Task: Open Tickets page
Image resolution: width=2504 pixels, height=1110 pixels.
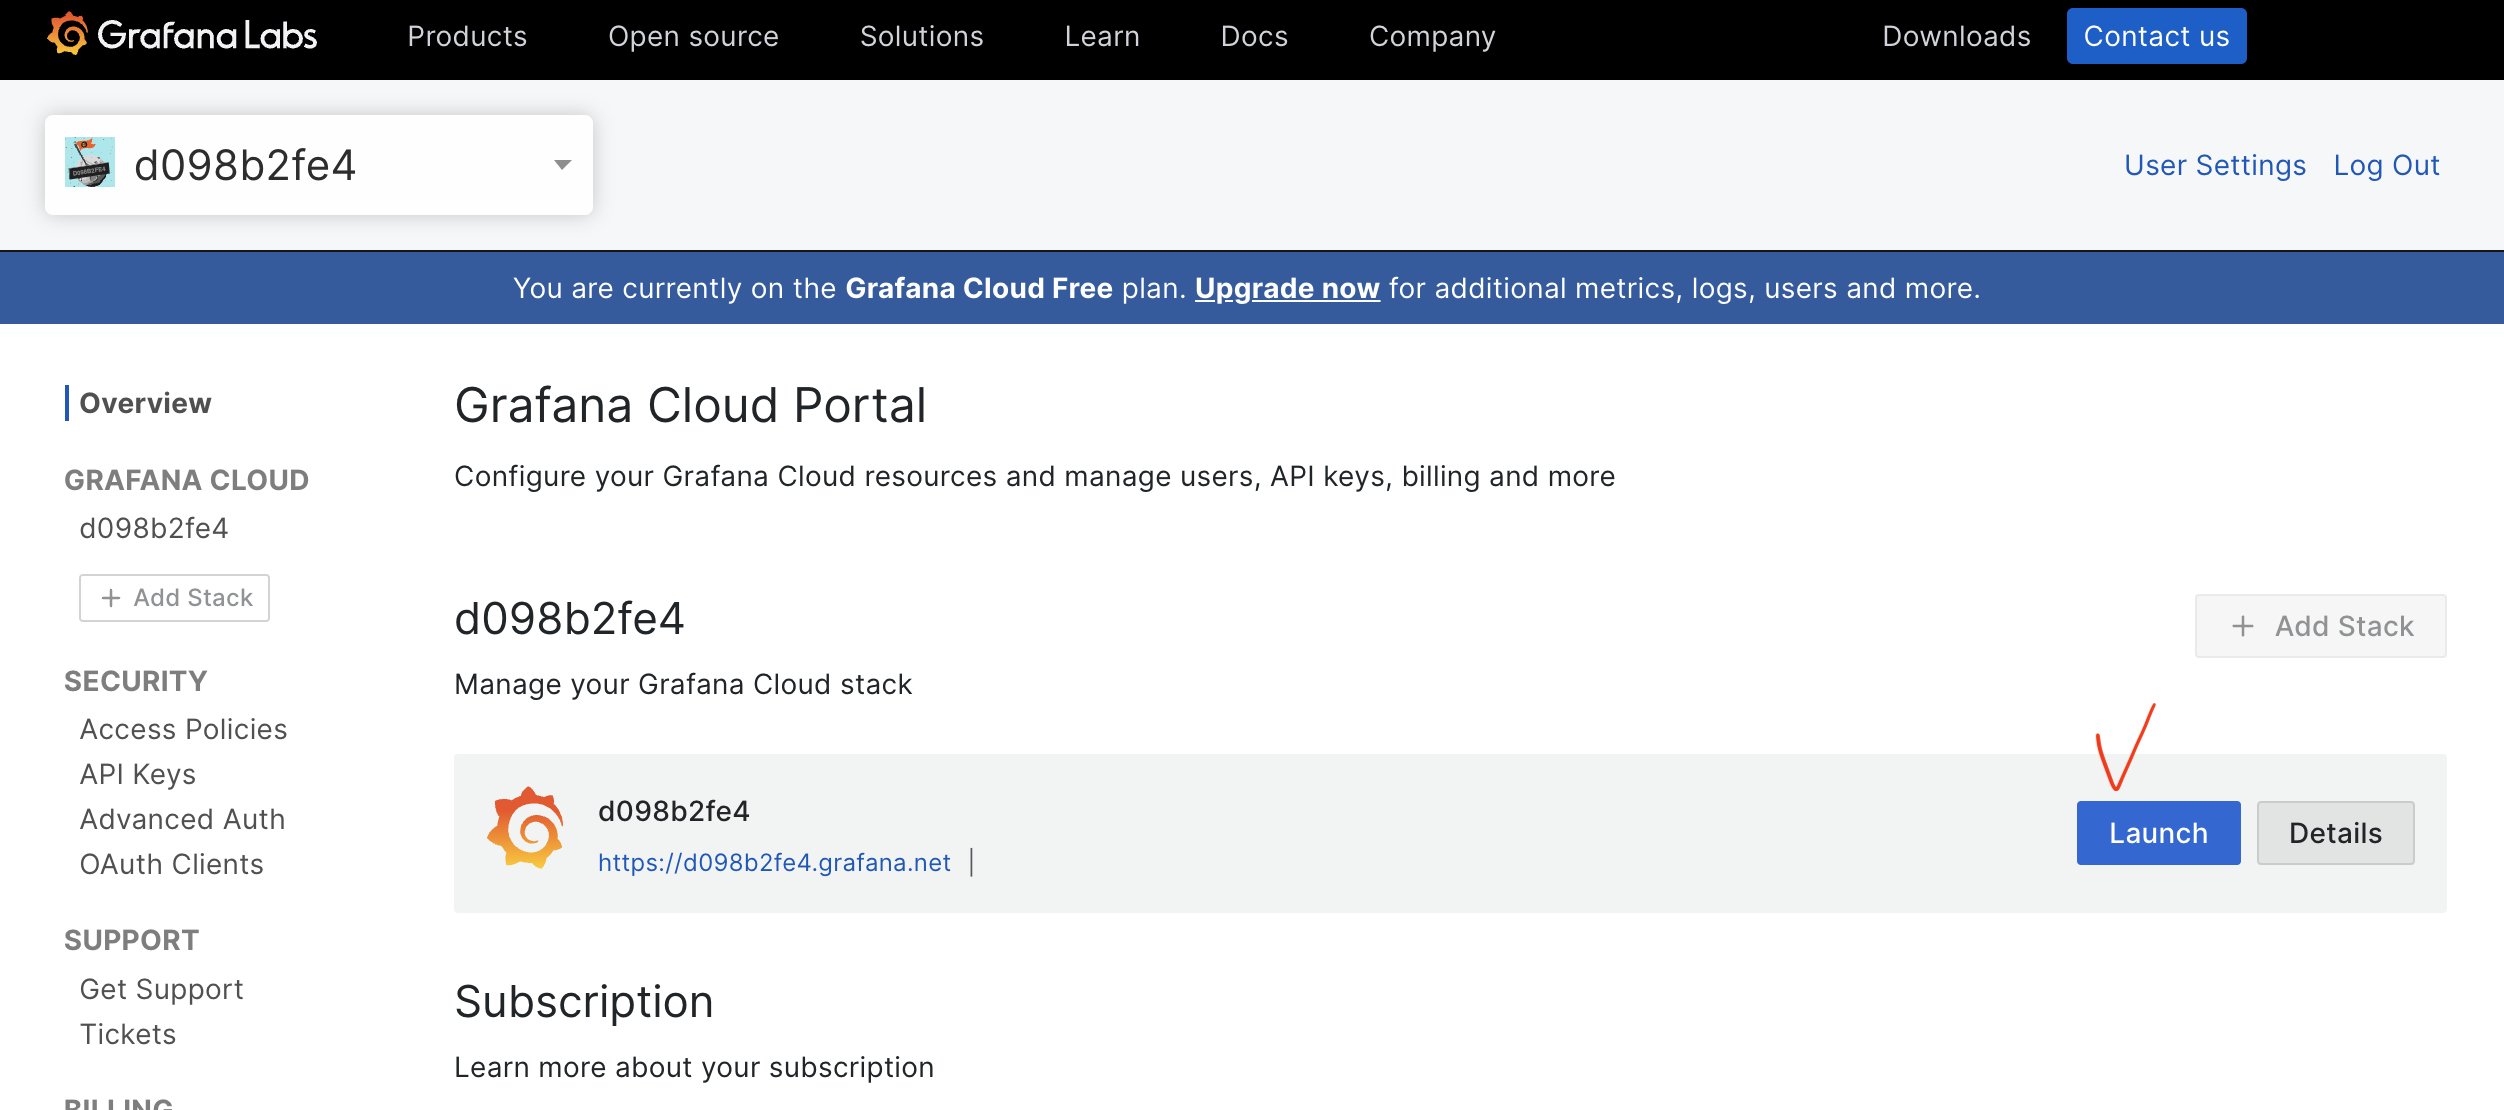Action: pos(128,1034)
